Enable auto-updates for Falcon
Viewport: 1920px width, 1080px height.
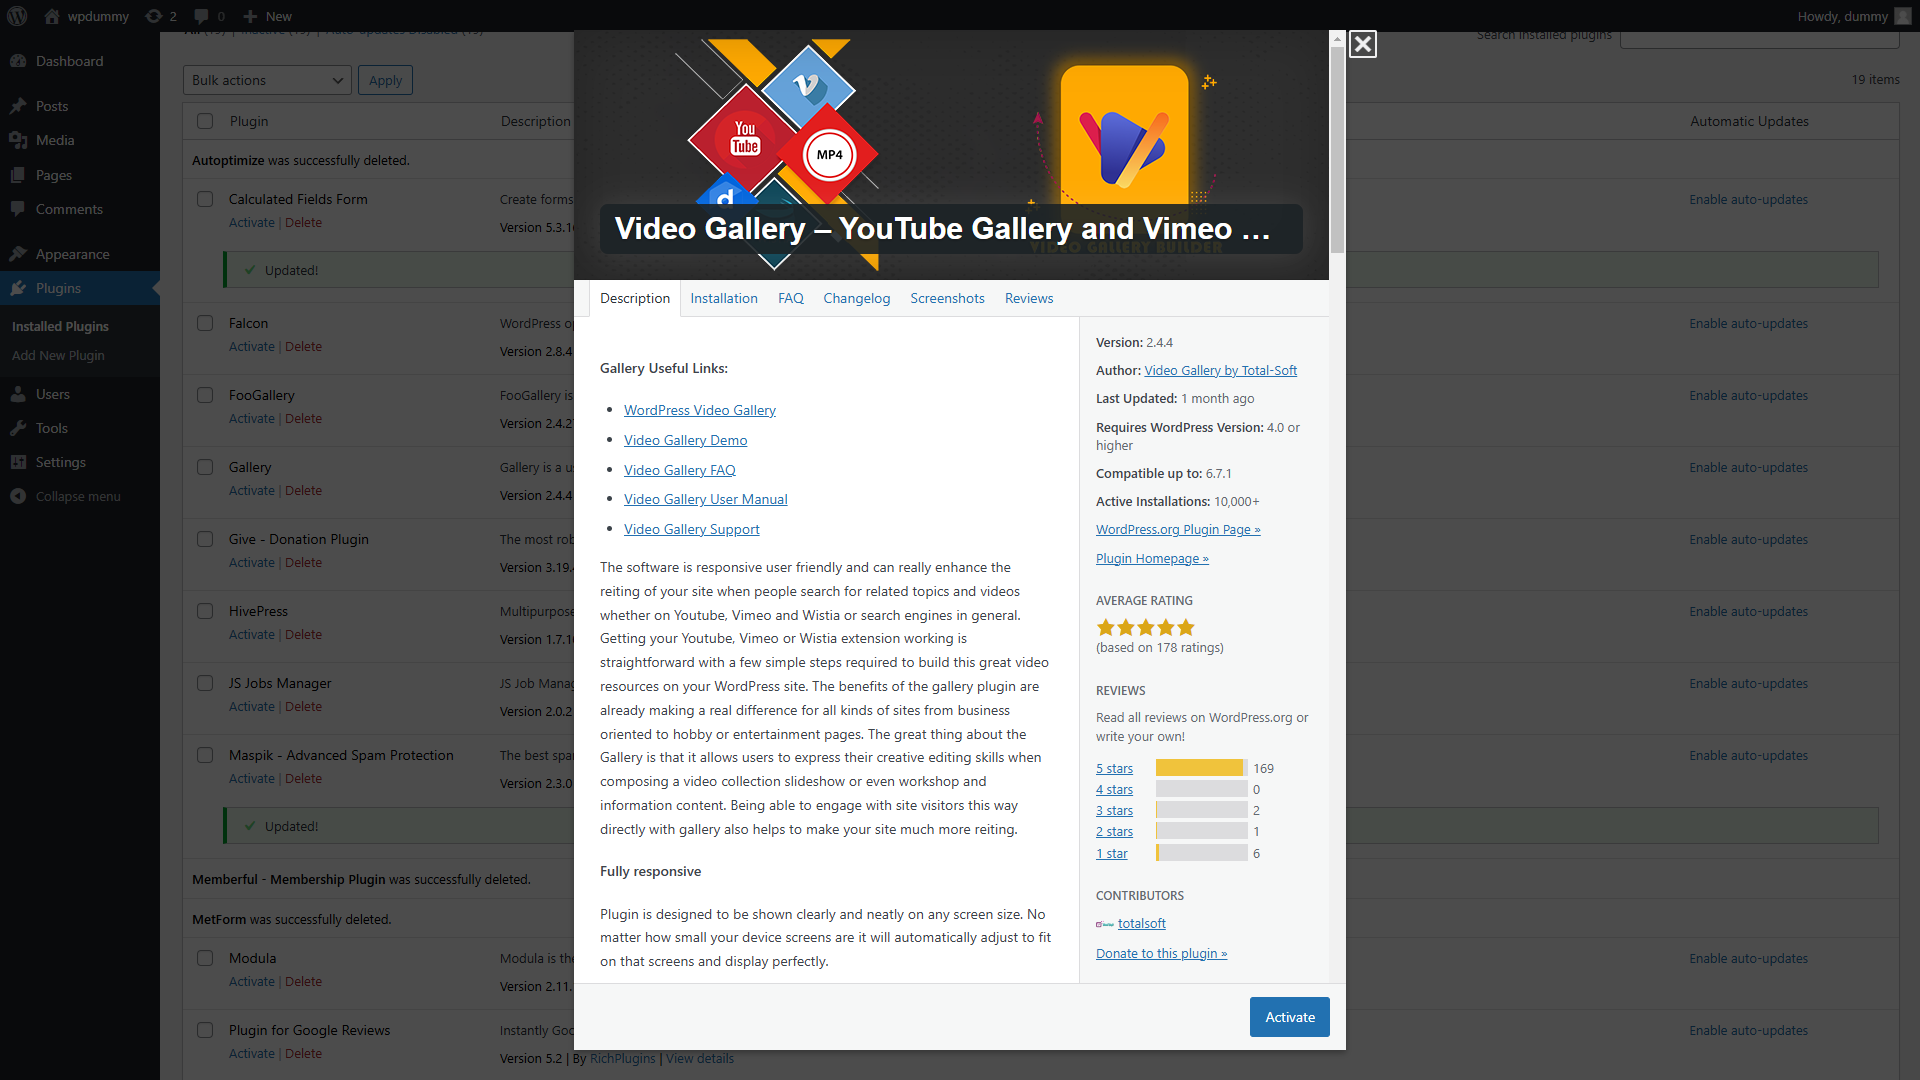(1748, 323)
